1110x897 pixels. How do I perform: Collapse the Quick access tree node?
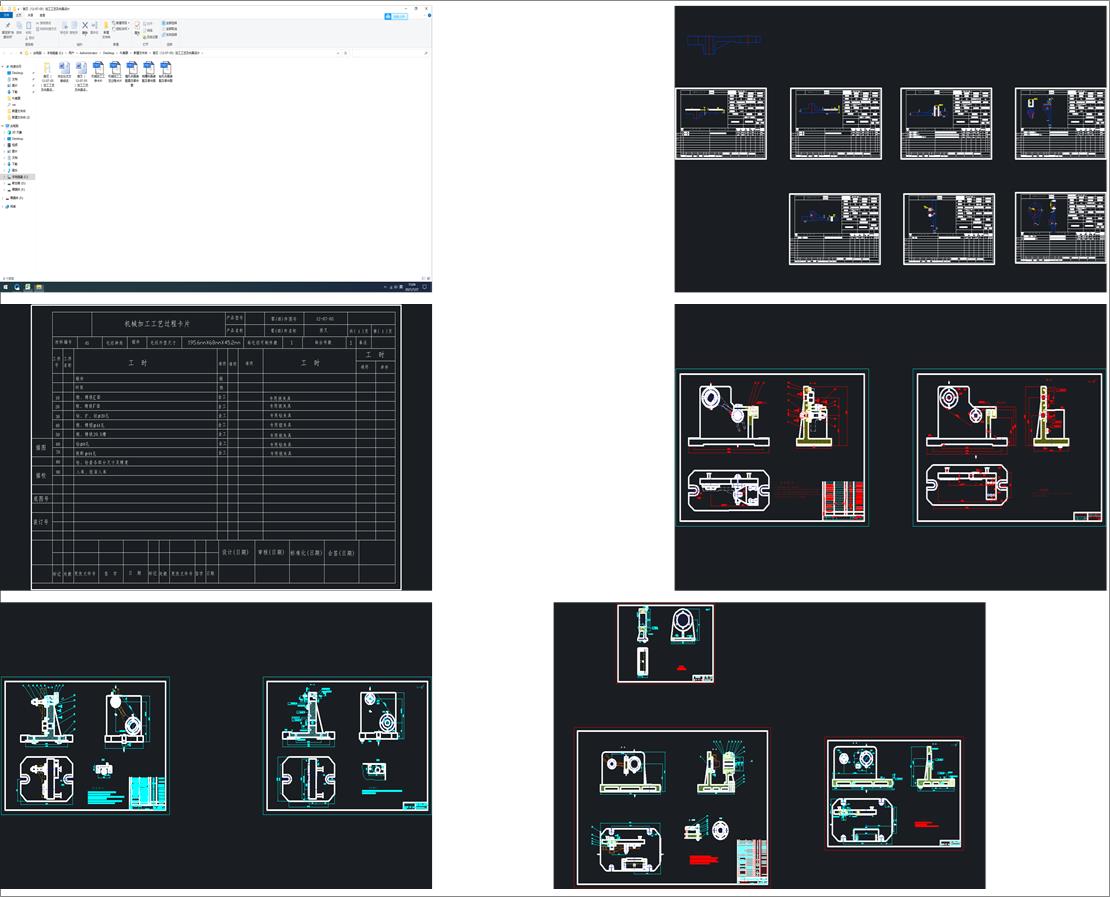(3, 67)
